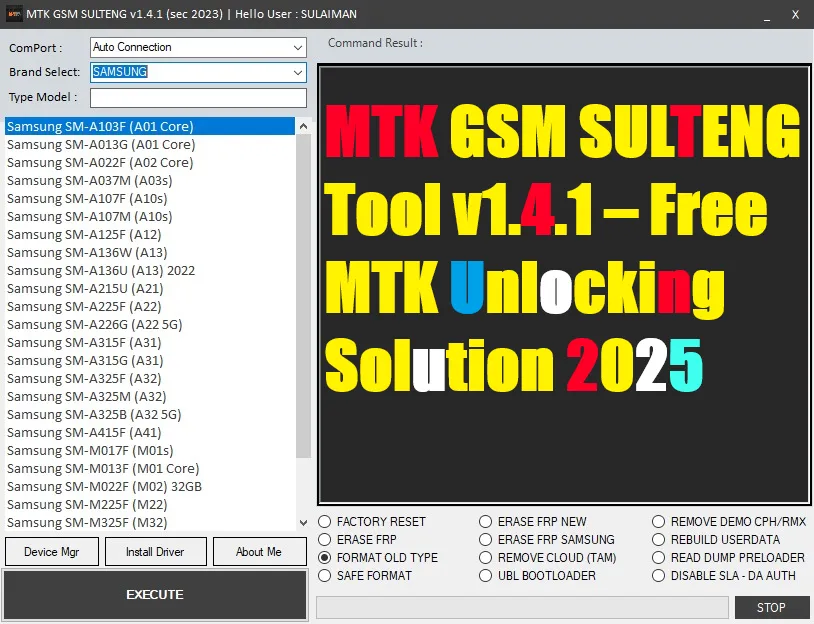Select Samsung SM-M013F (M01 Core)
814x624 pixels.
150,468
